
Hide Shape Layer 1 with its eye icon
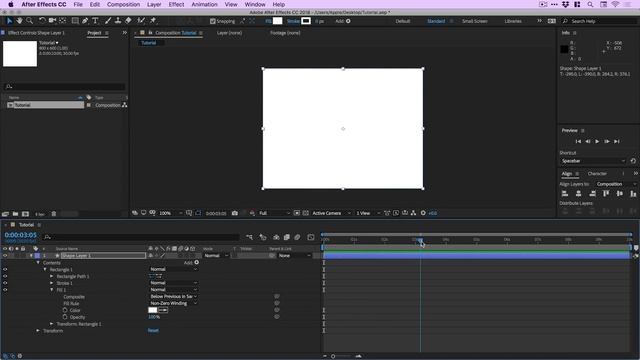[5, 256]
